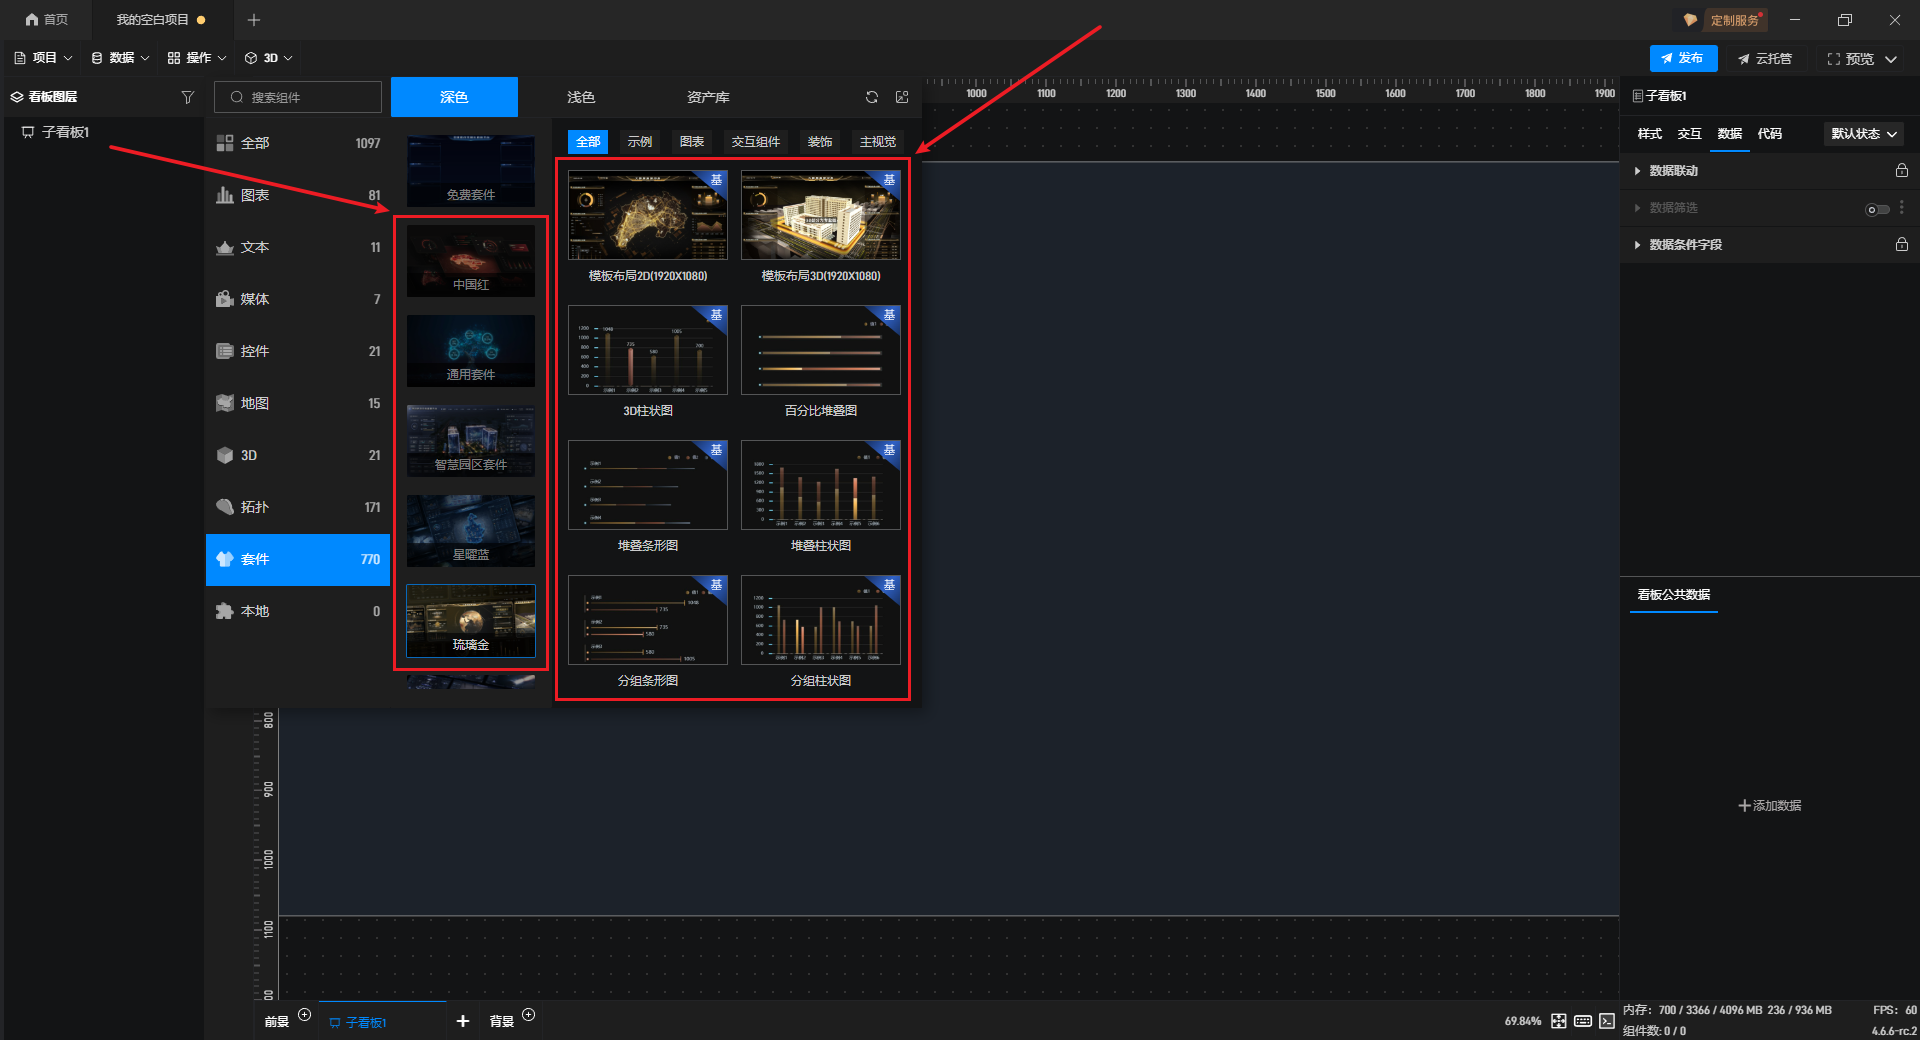Screen dimensions: 1920x1040
Task: Select the 地图 category
Action: [x=298, y=403]
